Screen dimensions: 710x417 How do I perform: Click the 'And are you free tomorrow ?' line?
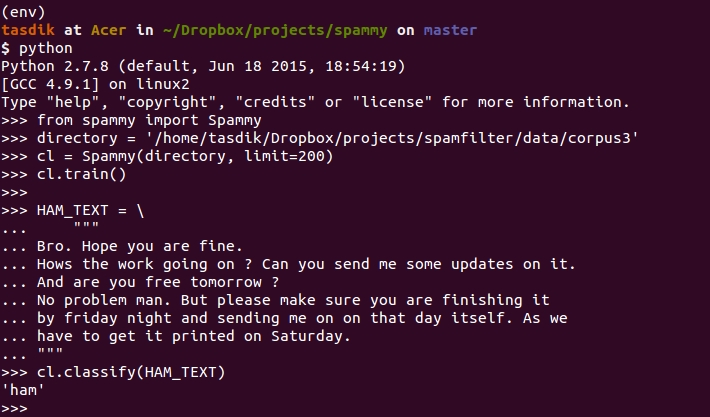pyautogui.click(x=157, y=282)
